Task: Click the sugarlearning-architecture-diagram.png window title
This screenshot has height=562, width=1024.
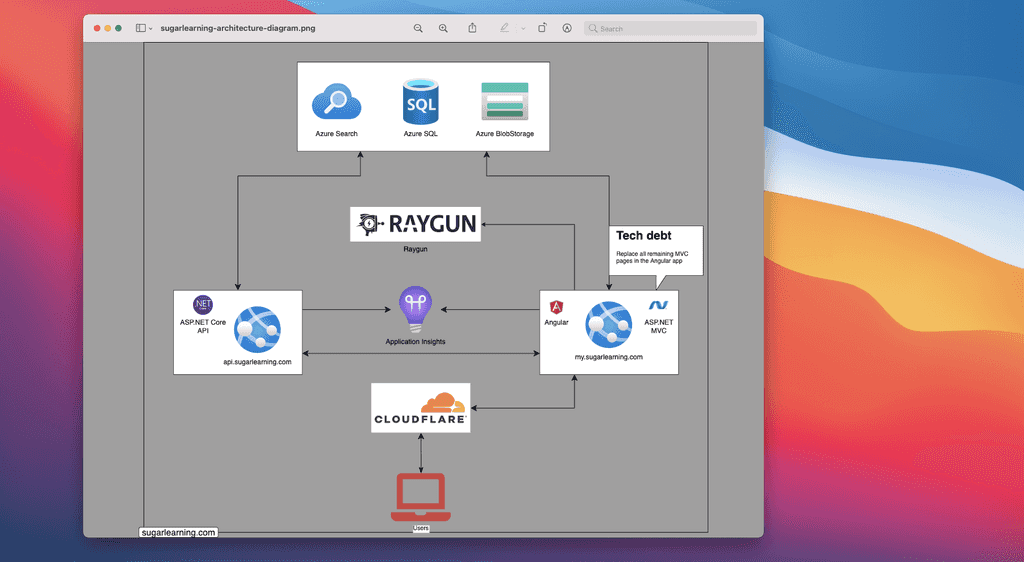Action: coord(238,28)
